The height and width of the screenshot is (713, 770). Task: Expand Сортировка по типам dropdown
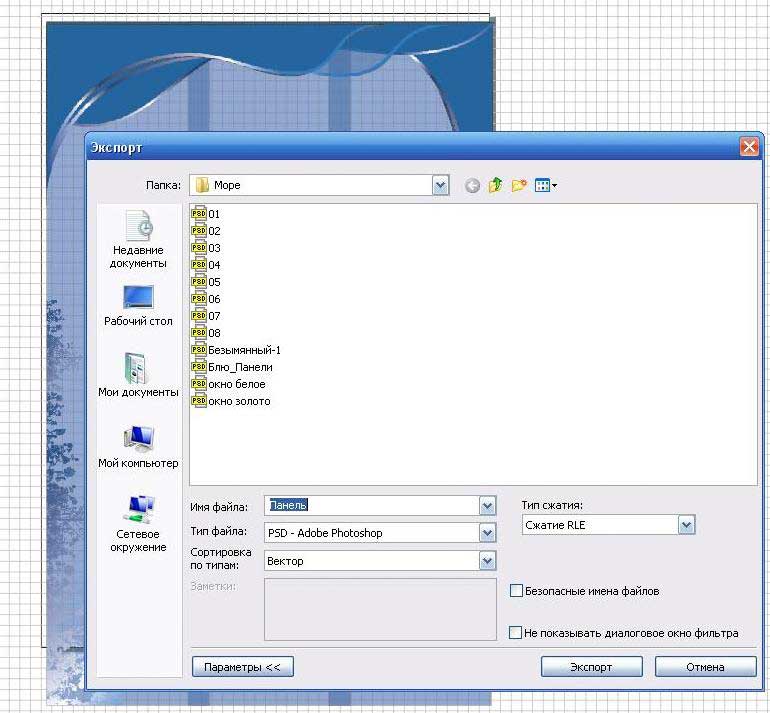pos(487,561)
